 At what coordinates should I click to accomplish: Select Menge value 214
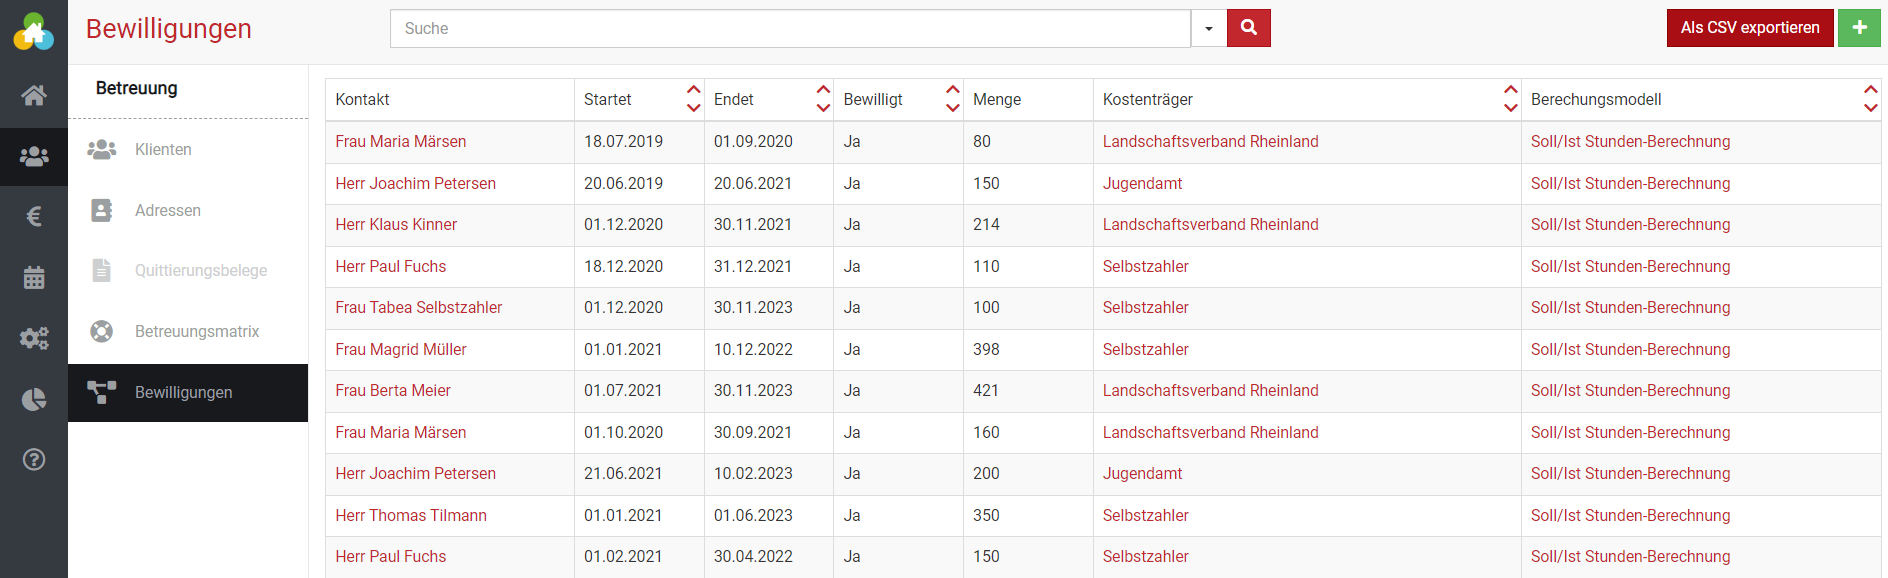point(986,225)
